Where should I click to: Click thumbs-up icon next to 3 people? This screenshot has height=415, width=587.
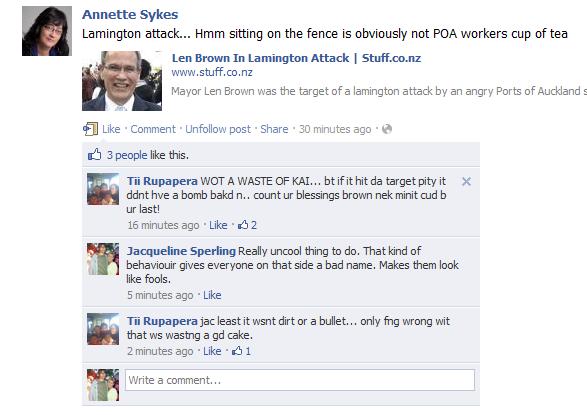pos(94,155)
